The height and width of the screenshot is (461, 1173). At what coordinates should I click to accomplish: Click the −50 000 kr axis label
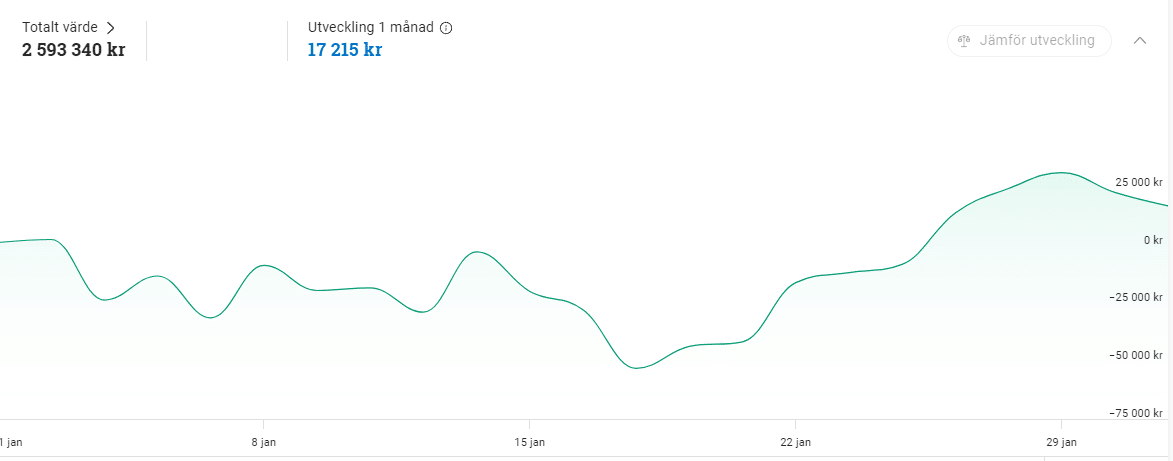[1135, 355]
